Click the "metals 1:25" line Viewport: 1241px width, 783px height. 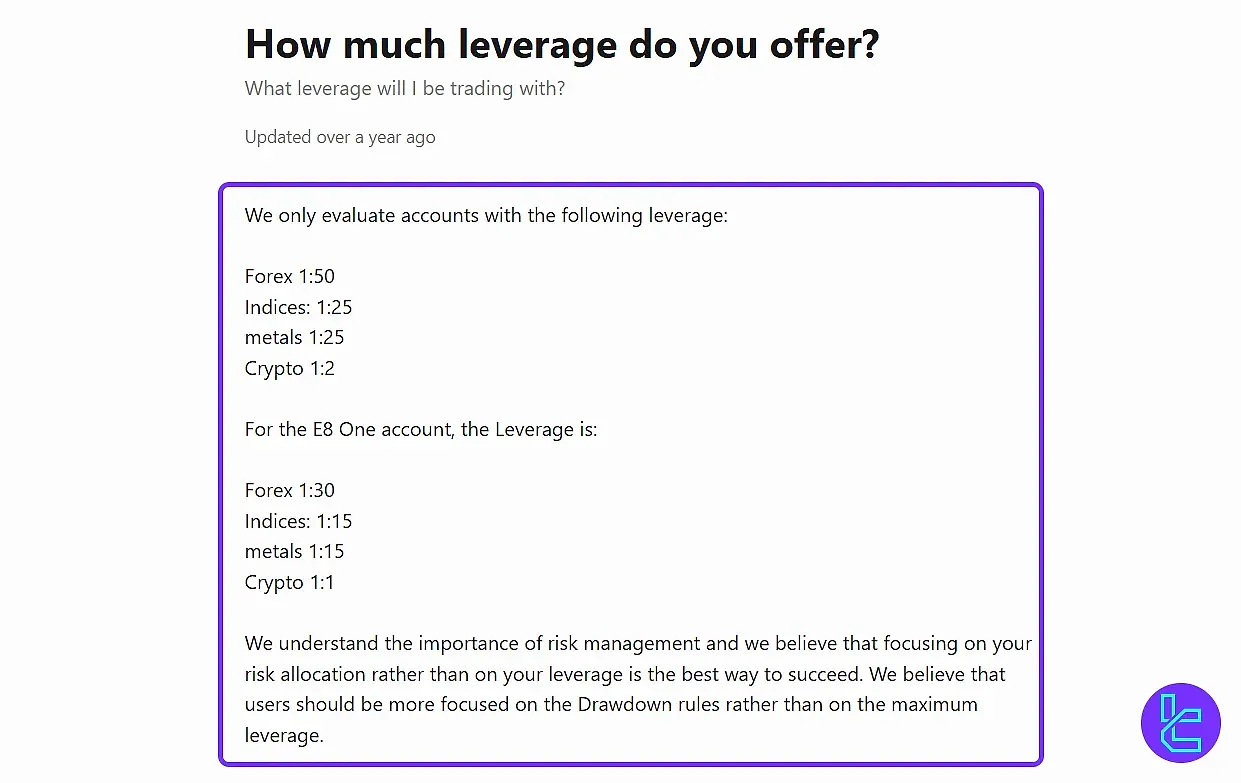tap(294, 337)
